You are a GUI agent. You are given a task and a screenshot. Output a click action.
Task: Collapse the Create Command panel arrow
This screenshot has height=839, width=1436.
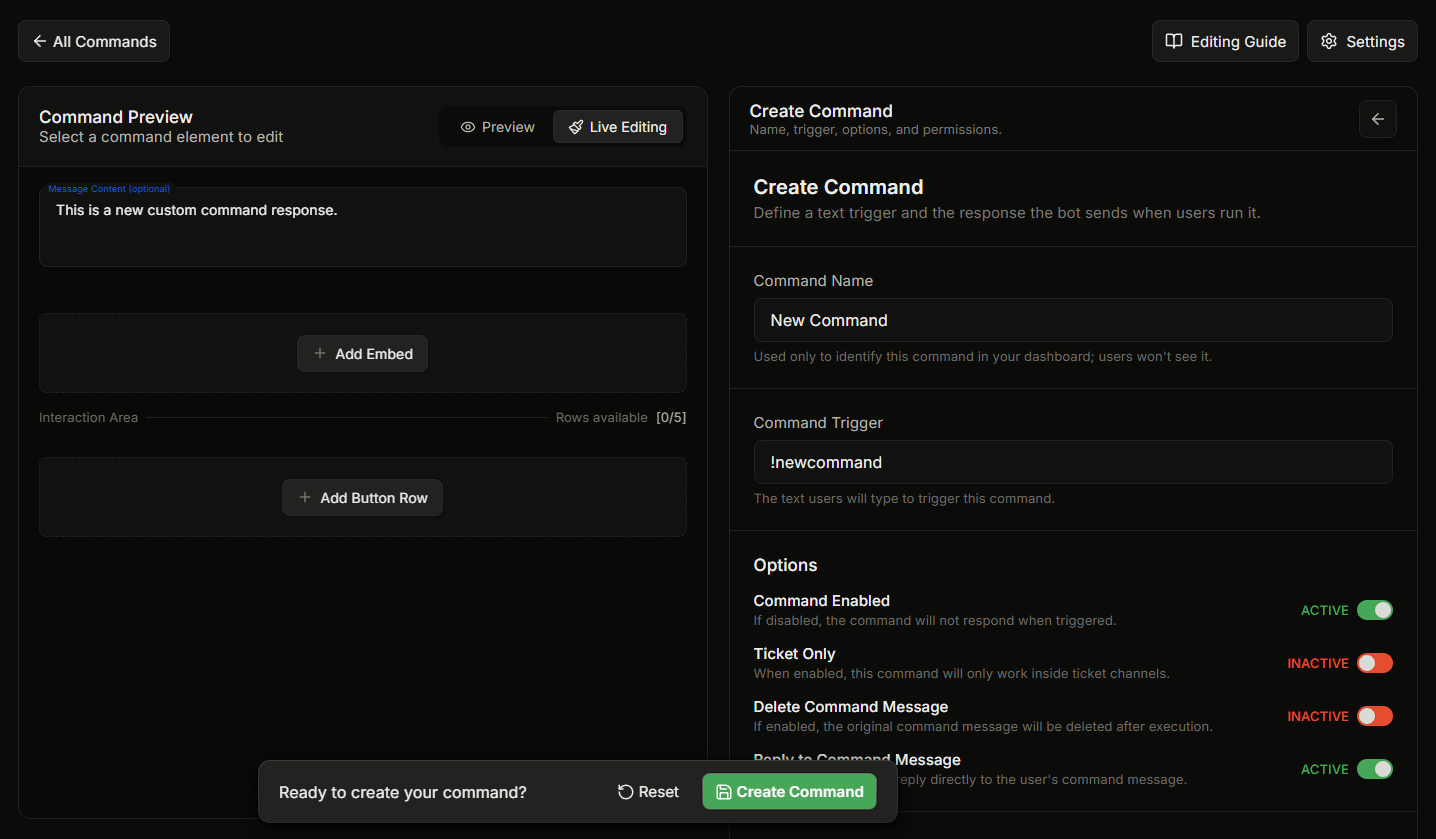[1377, 119]
